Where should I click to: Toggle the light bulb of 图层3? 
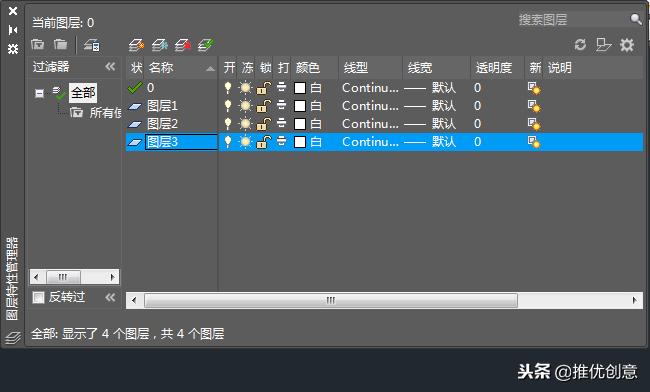(228, 142)
